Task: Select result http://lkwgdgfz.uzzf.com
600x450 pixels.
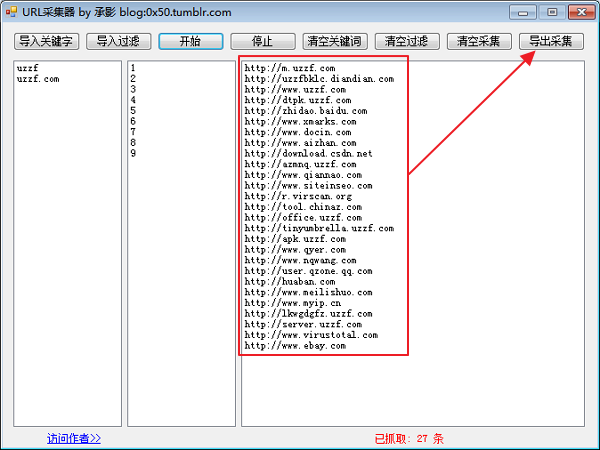Action: click(309, 314)
